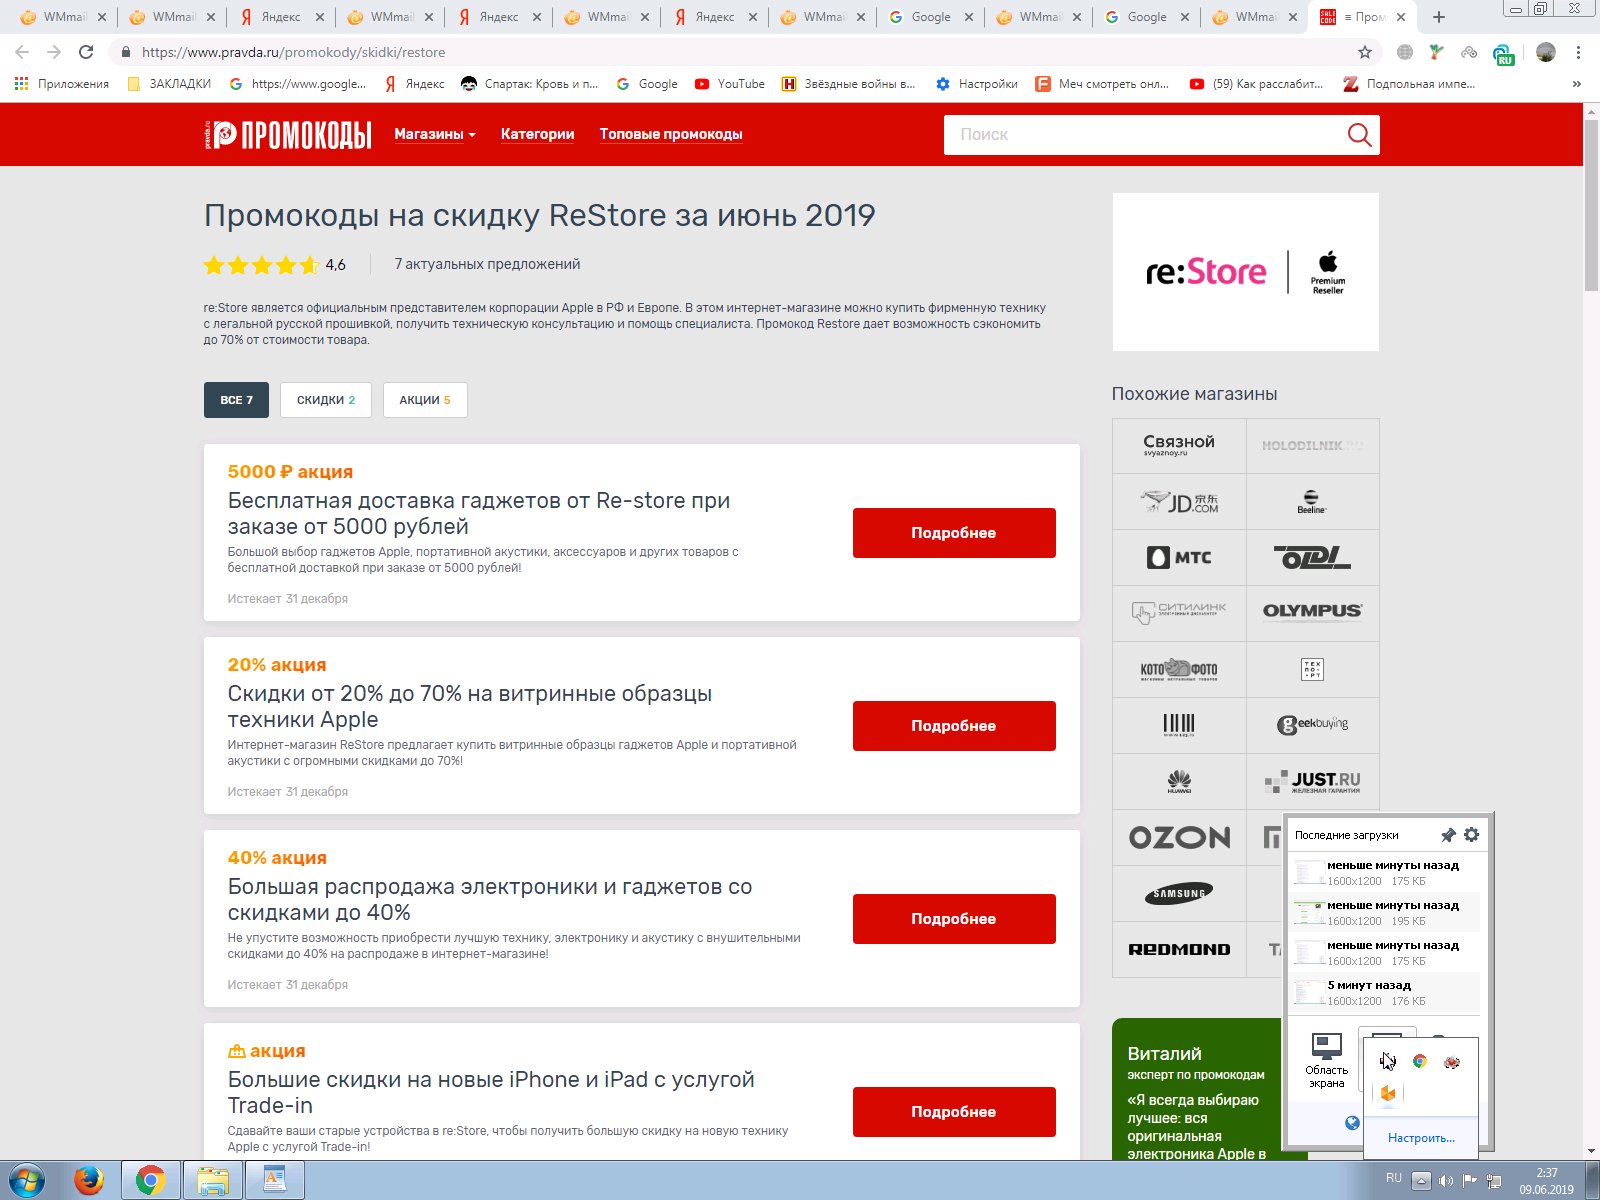Open Топовые промокоды in the header
The image size is (1600, 1200).
click(x=671, y=134)
